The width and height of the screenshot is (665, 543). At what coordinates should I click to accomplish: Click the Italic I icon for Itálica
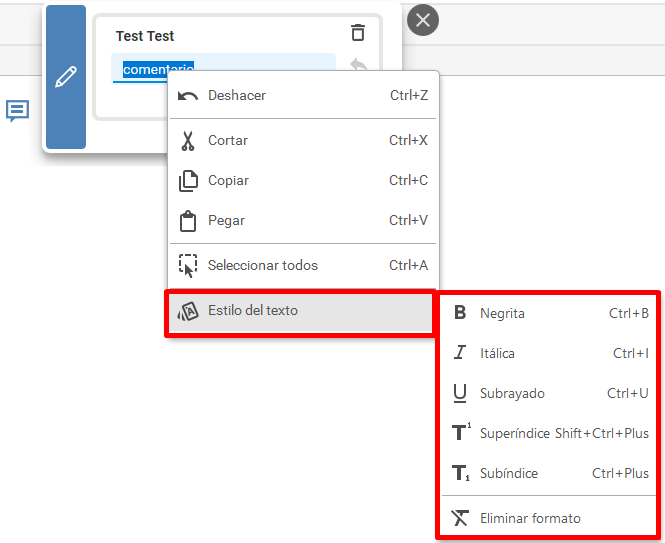coord(460,353)
